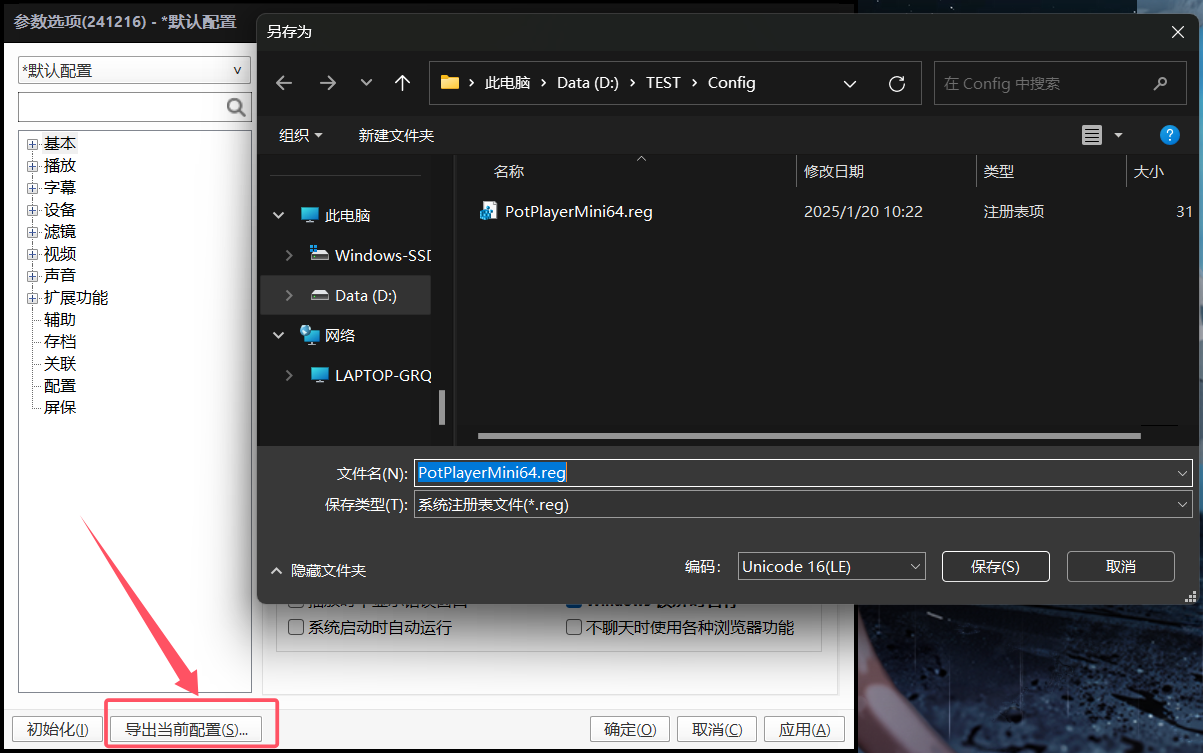Toggle 系统启动时自动运行 checkbox
Viewport: 1203px width, 753px height.
[296, 628]
